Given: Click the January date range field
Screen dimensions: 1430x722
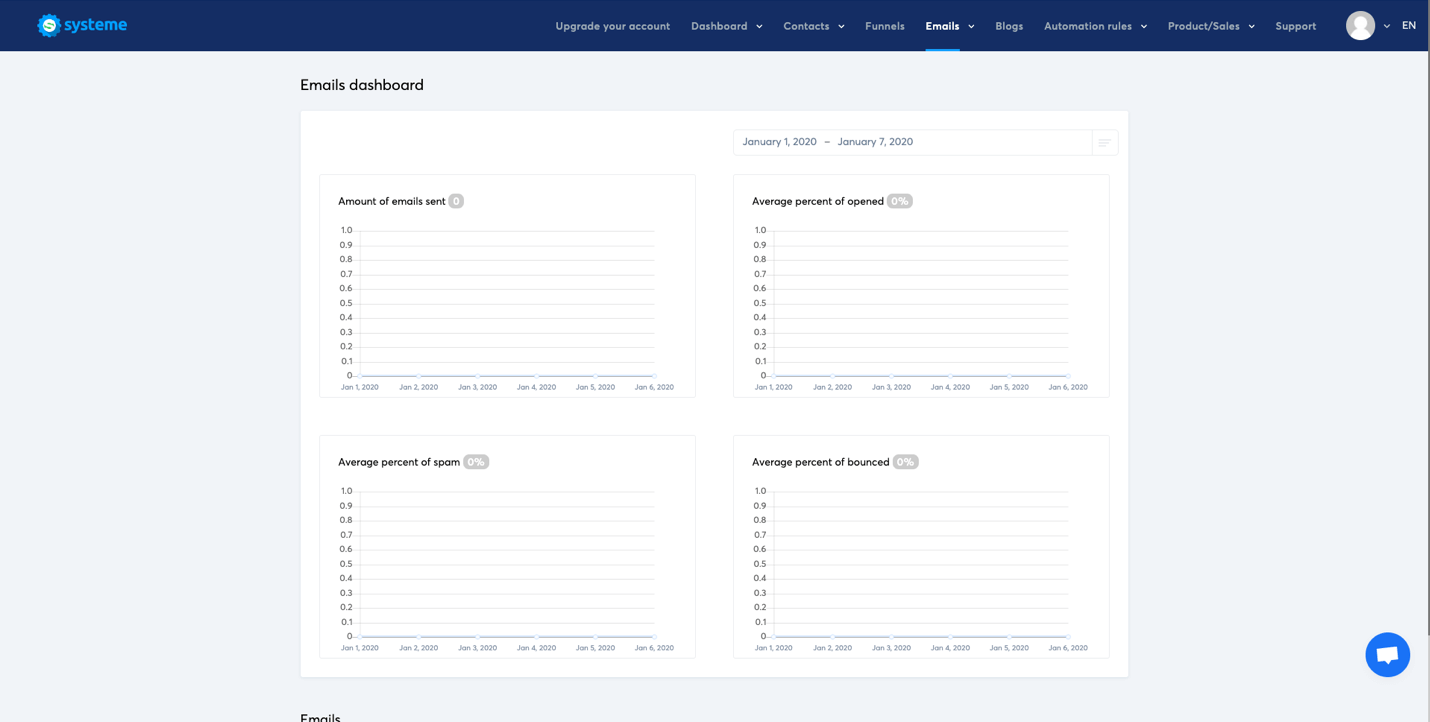Looking at the screenshot, I should click(x=828, y=142).
